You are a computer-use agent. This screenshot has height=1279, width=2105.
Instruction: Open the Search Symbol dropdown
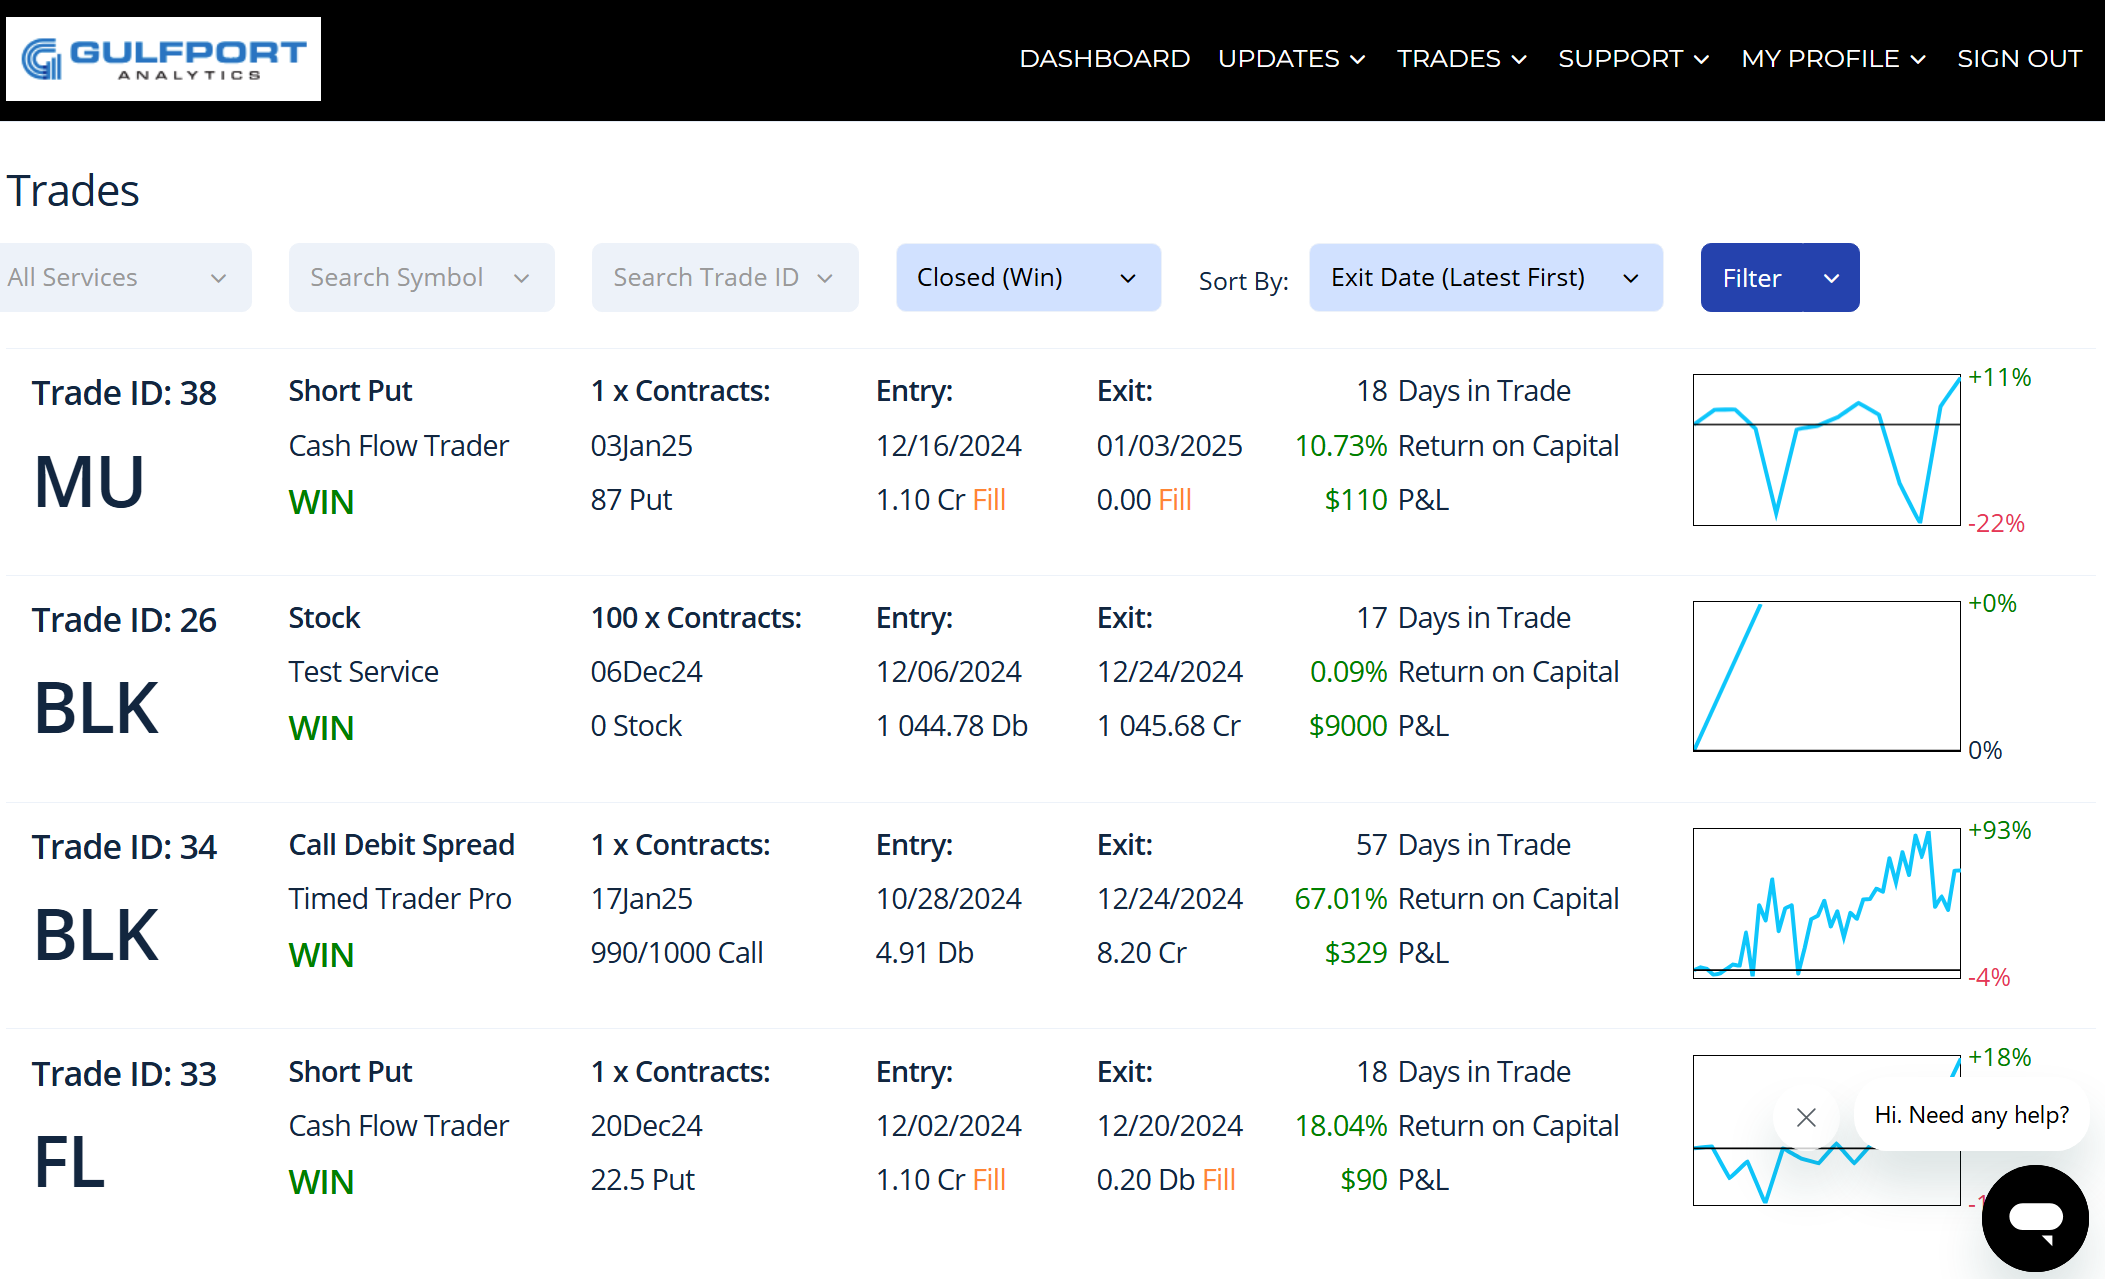point(421,277)
